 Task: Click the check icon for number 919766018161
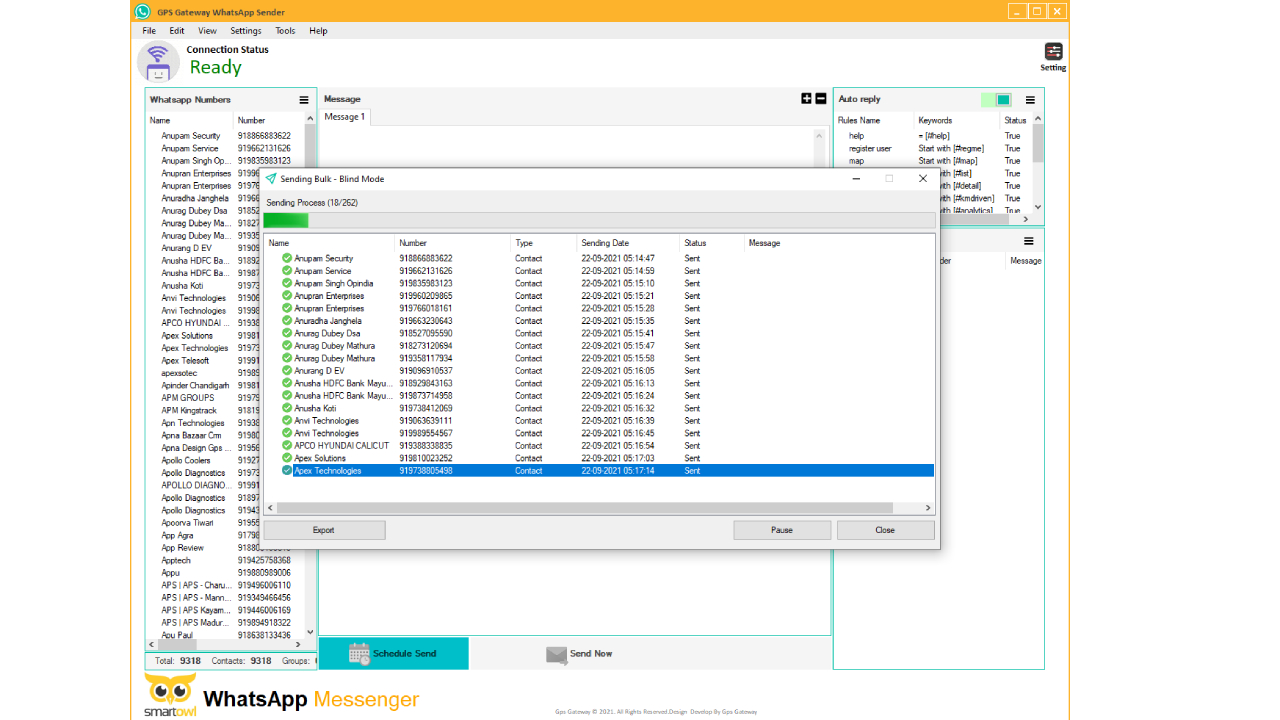tap(287, 308)
